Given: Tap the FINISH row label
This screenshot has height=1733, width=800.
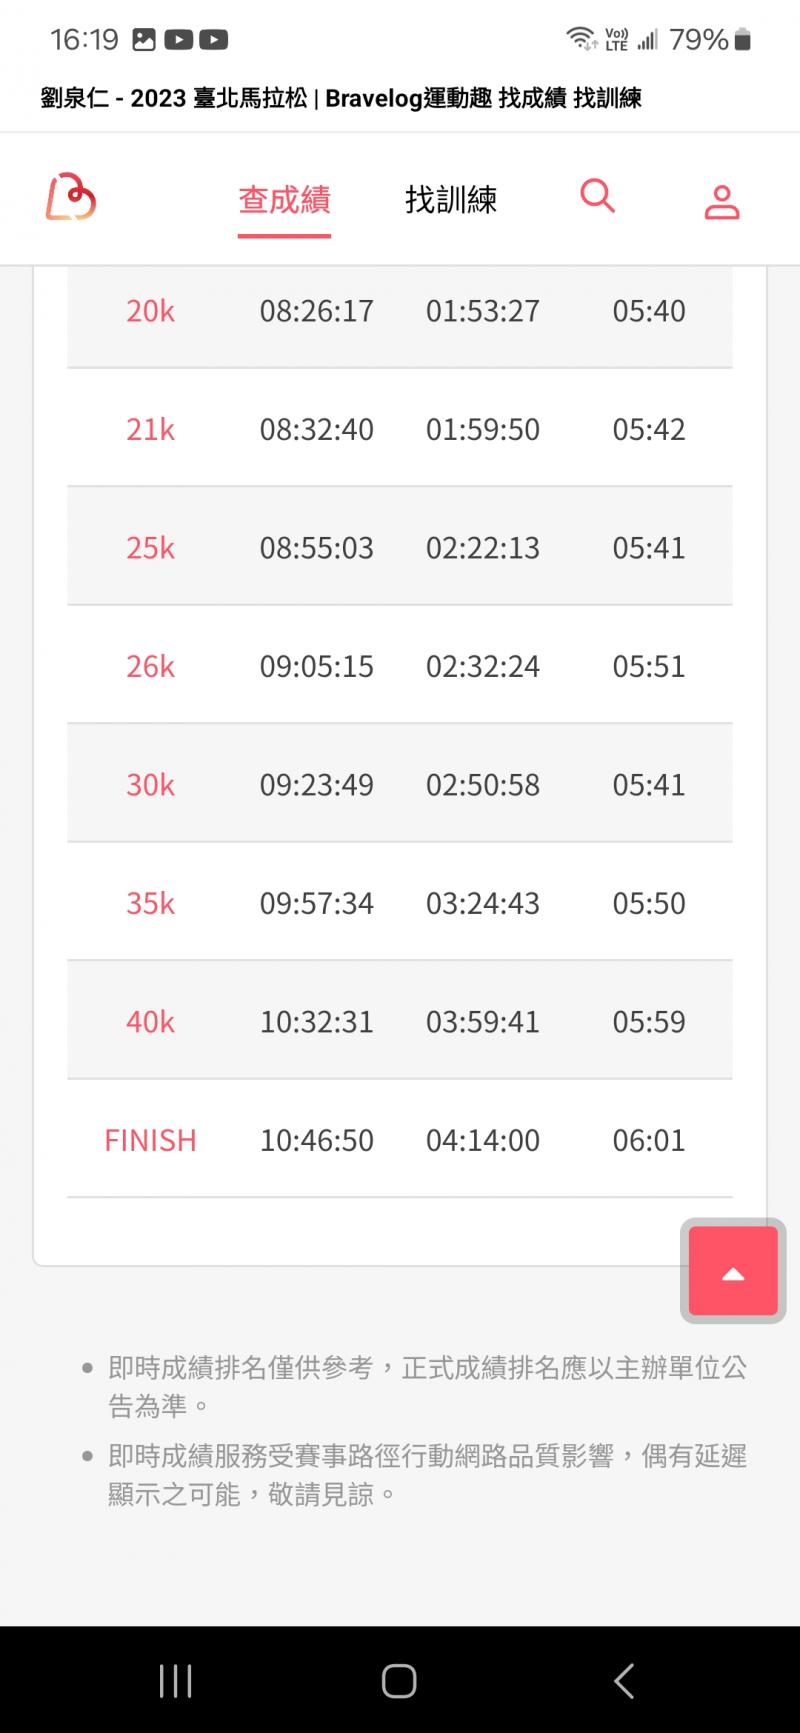Looking at the screenshot, I should pyautogui.click(x=150, y=1140).
